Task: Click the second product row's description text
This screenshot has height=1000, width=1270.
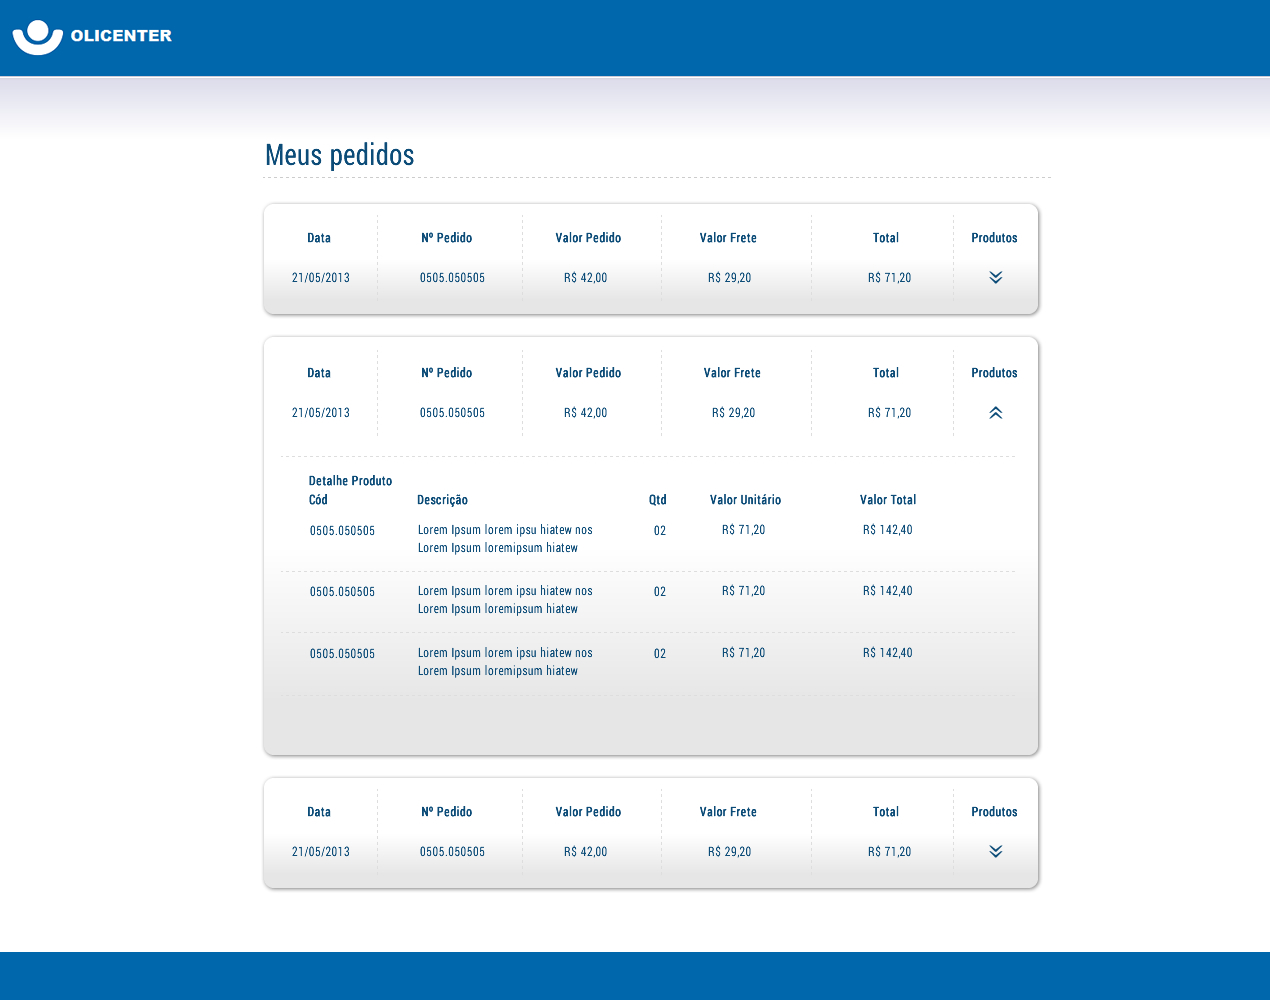Action: [504, 600]
